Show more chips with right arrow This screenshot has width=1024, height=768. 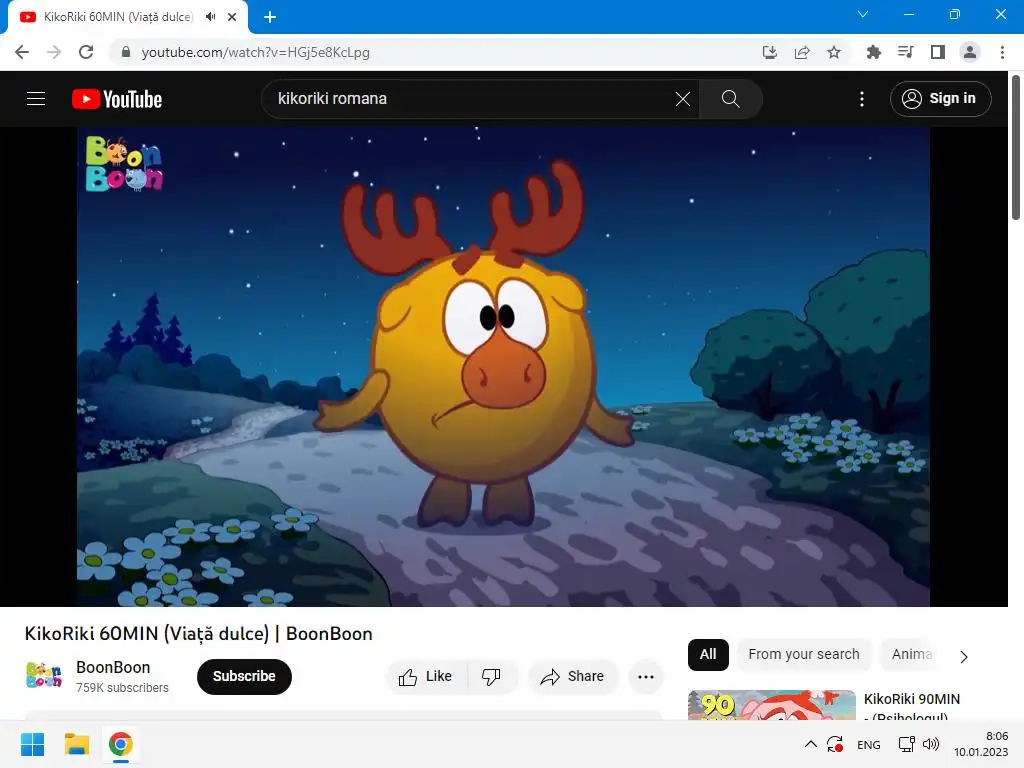tap(964, 656)
